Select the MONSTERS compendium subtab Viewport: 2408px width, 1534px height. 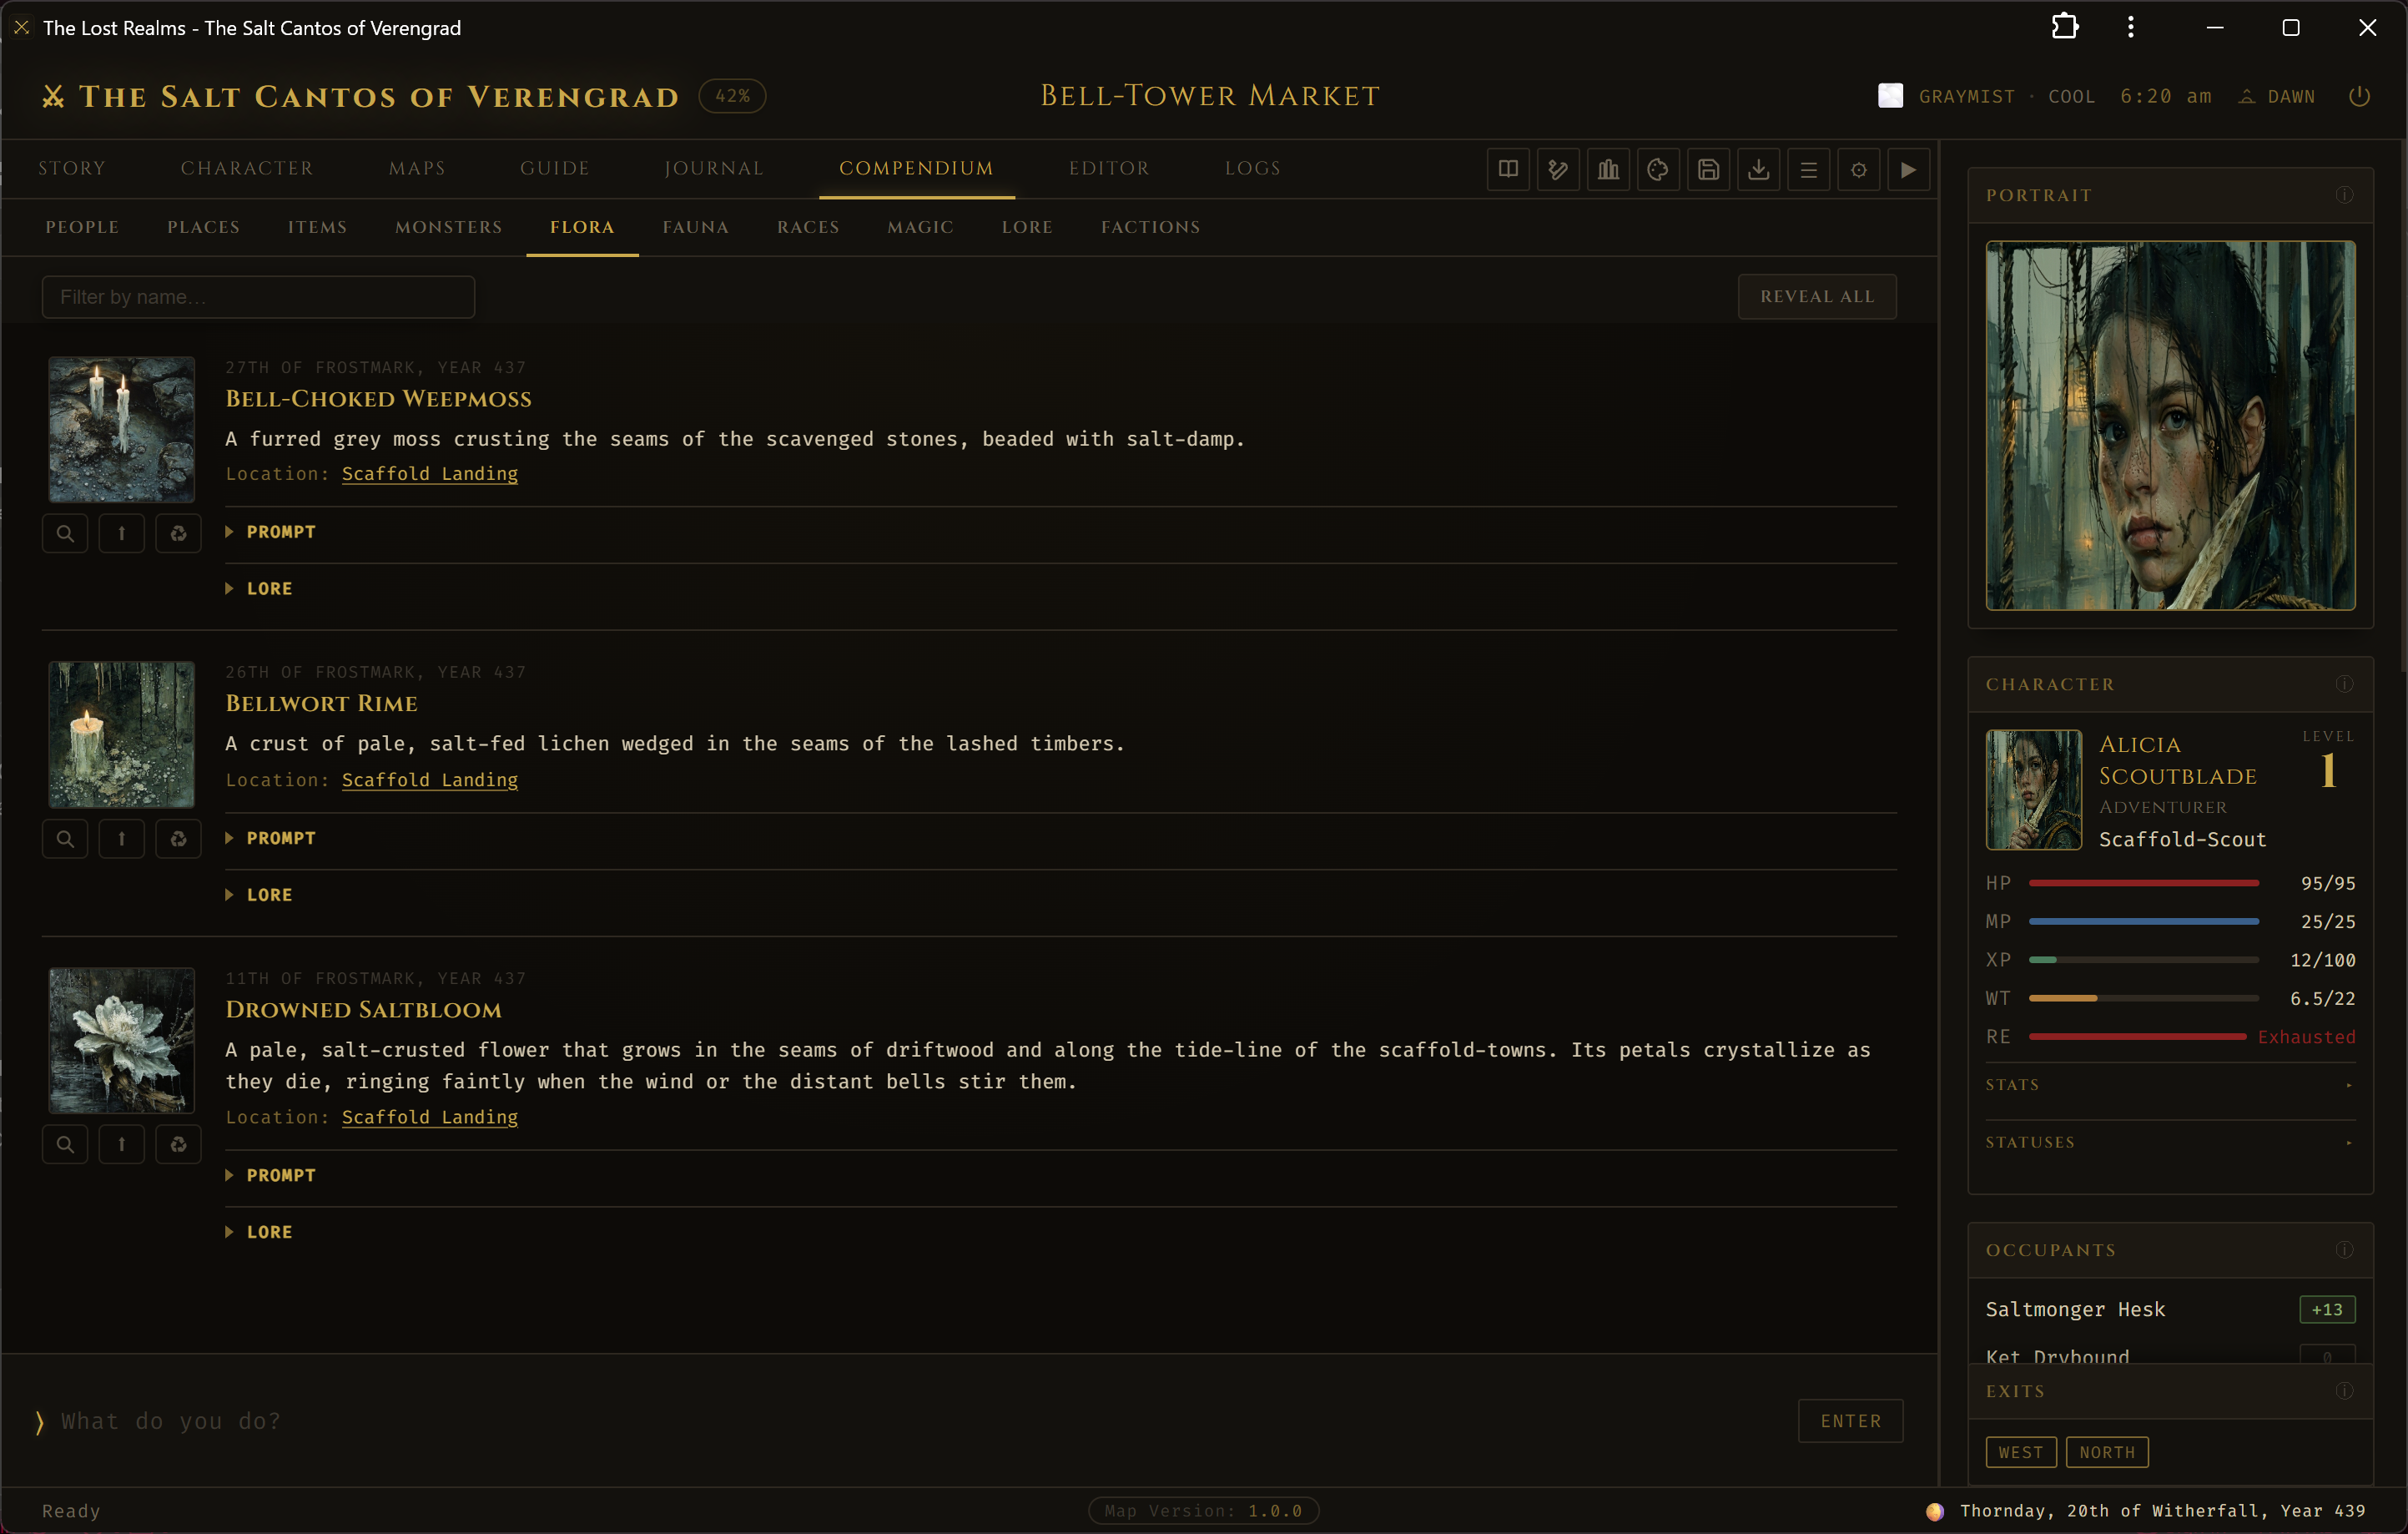pos(448,227)
